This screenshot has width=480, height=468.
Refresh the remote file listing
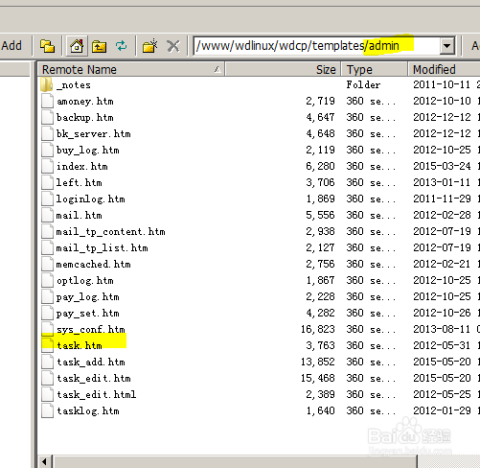point(121,46)
